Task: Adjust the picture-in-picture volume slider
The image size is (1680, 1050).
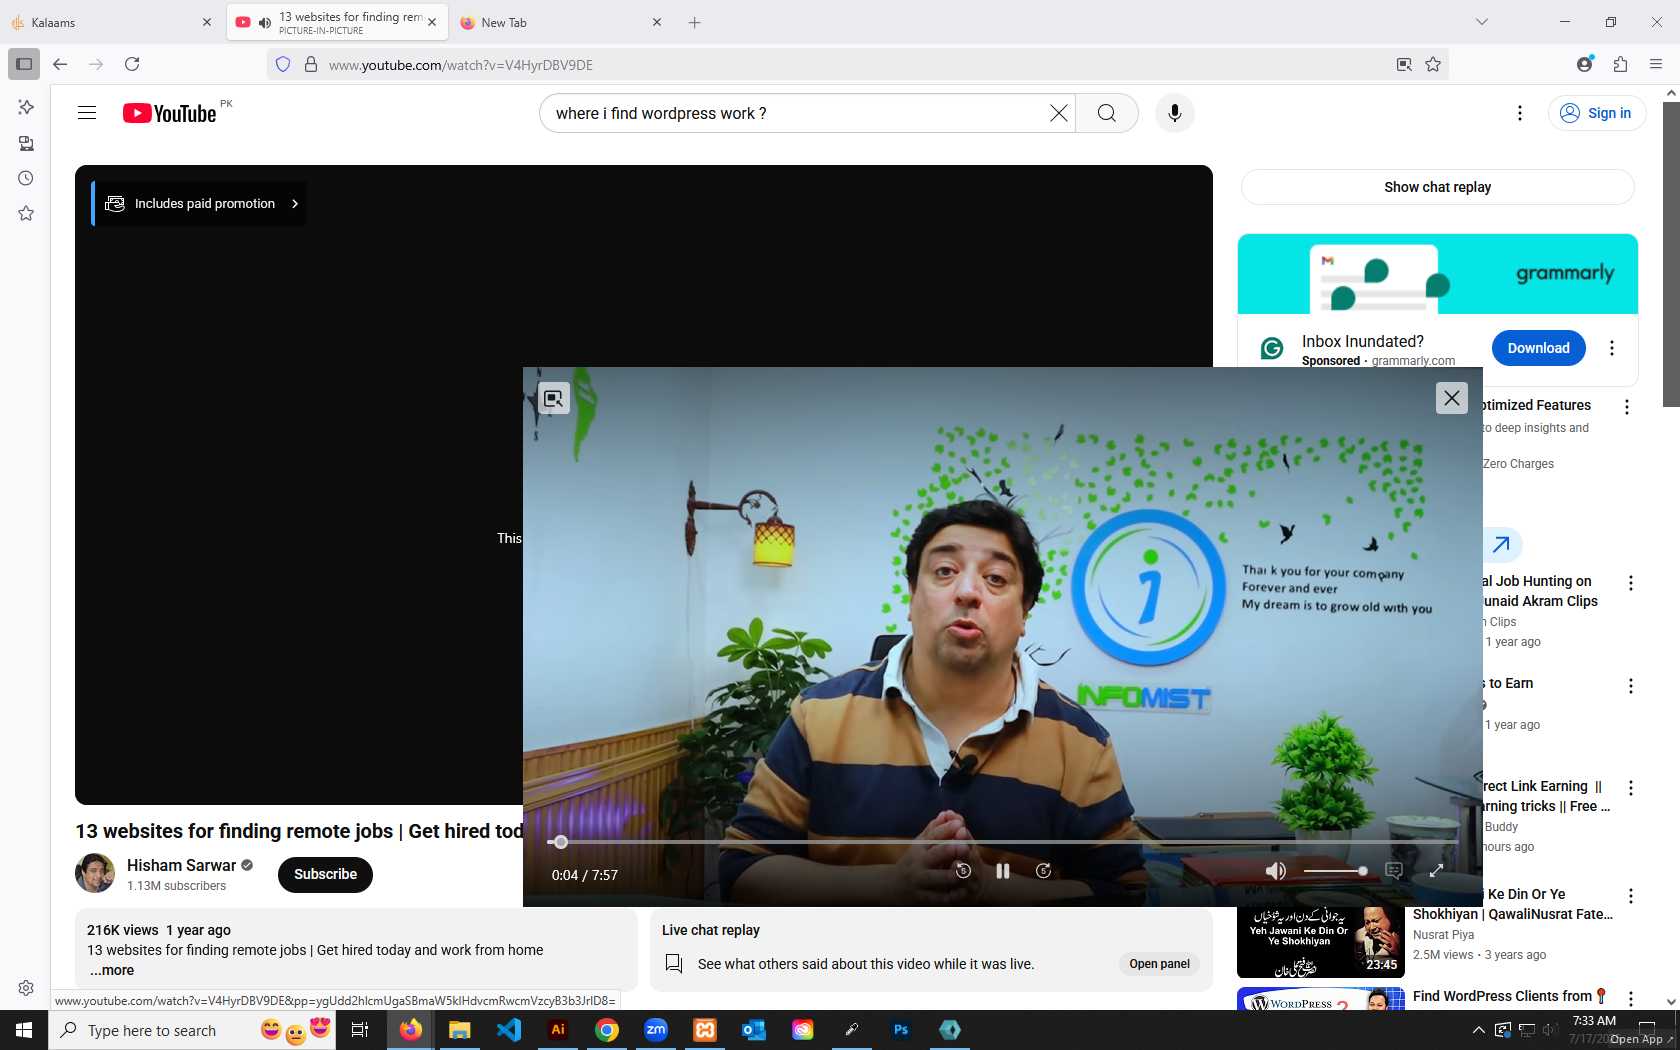Action: click(1335, 871)
